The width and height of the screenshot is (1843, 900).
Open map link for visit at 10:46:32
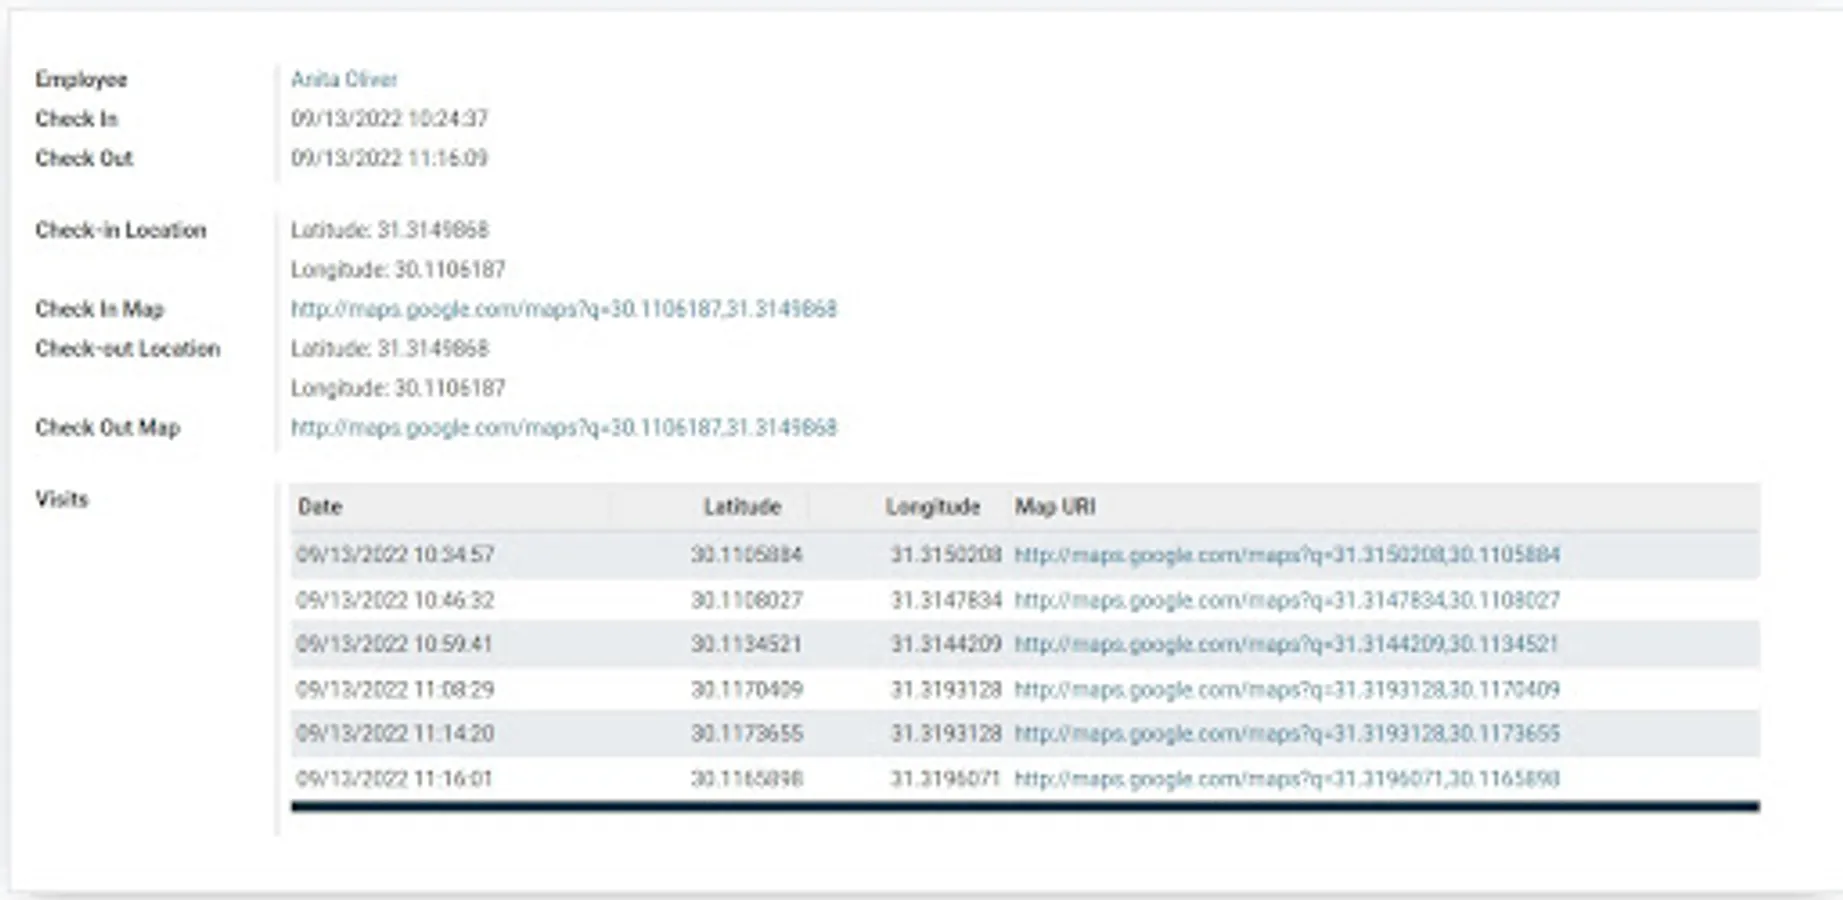click(1289, 600)
